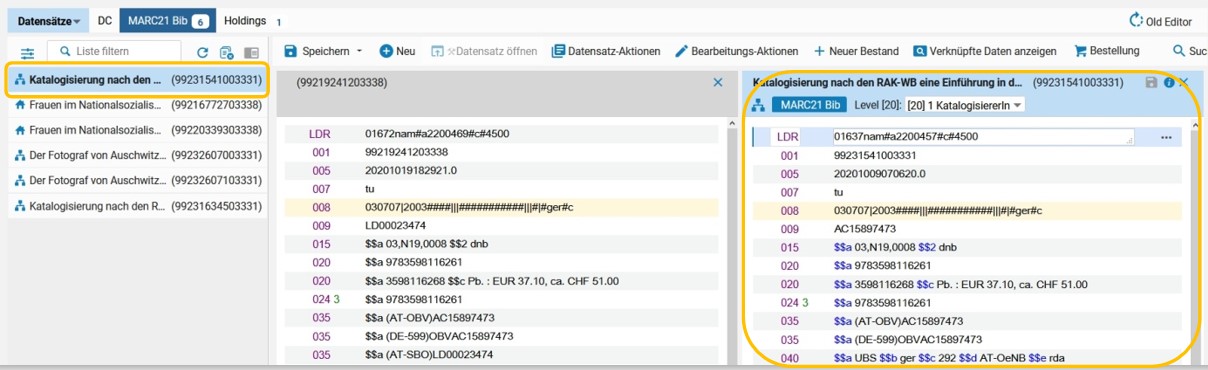
Task: Click the add-record icon beside the refresh icon
Action: (227, 52)
